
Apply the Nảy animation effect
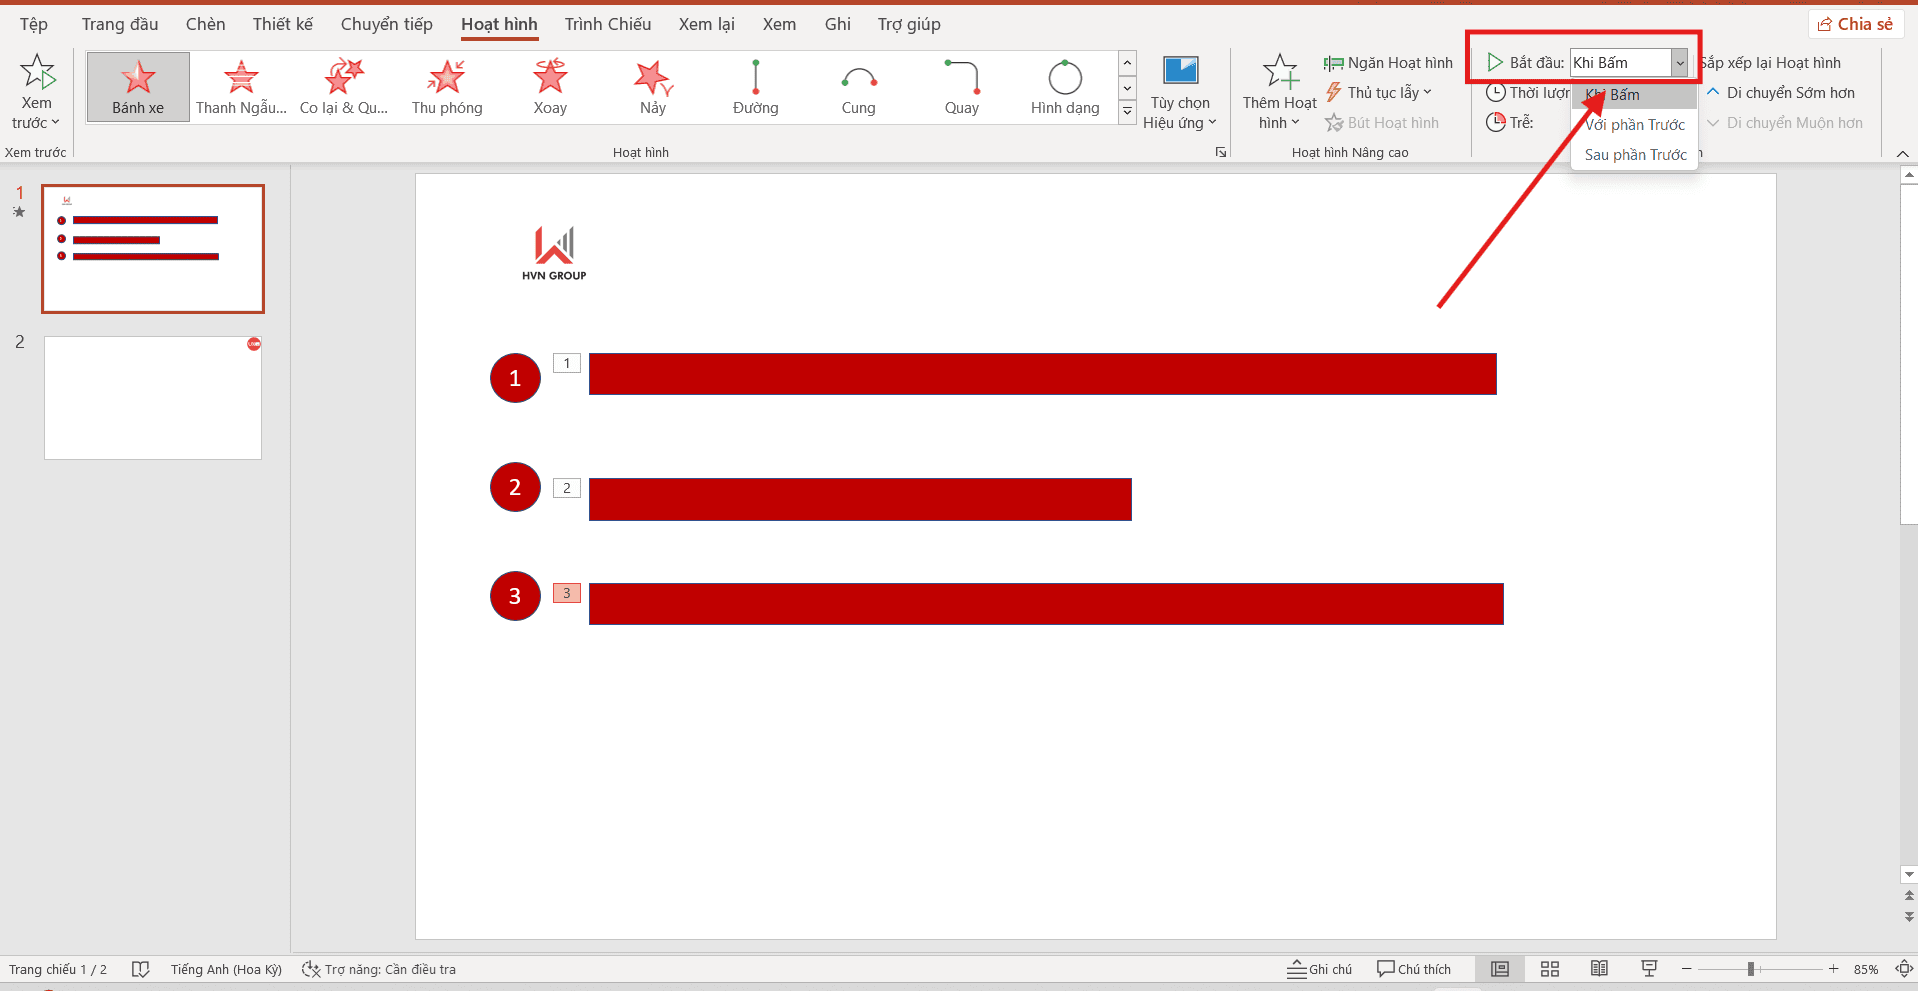(653, 87)
